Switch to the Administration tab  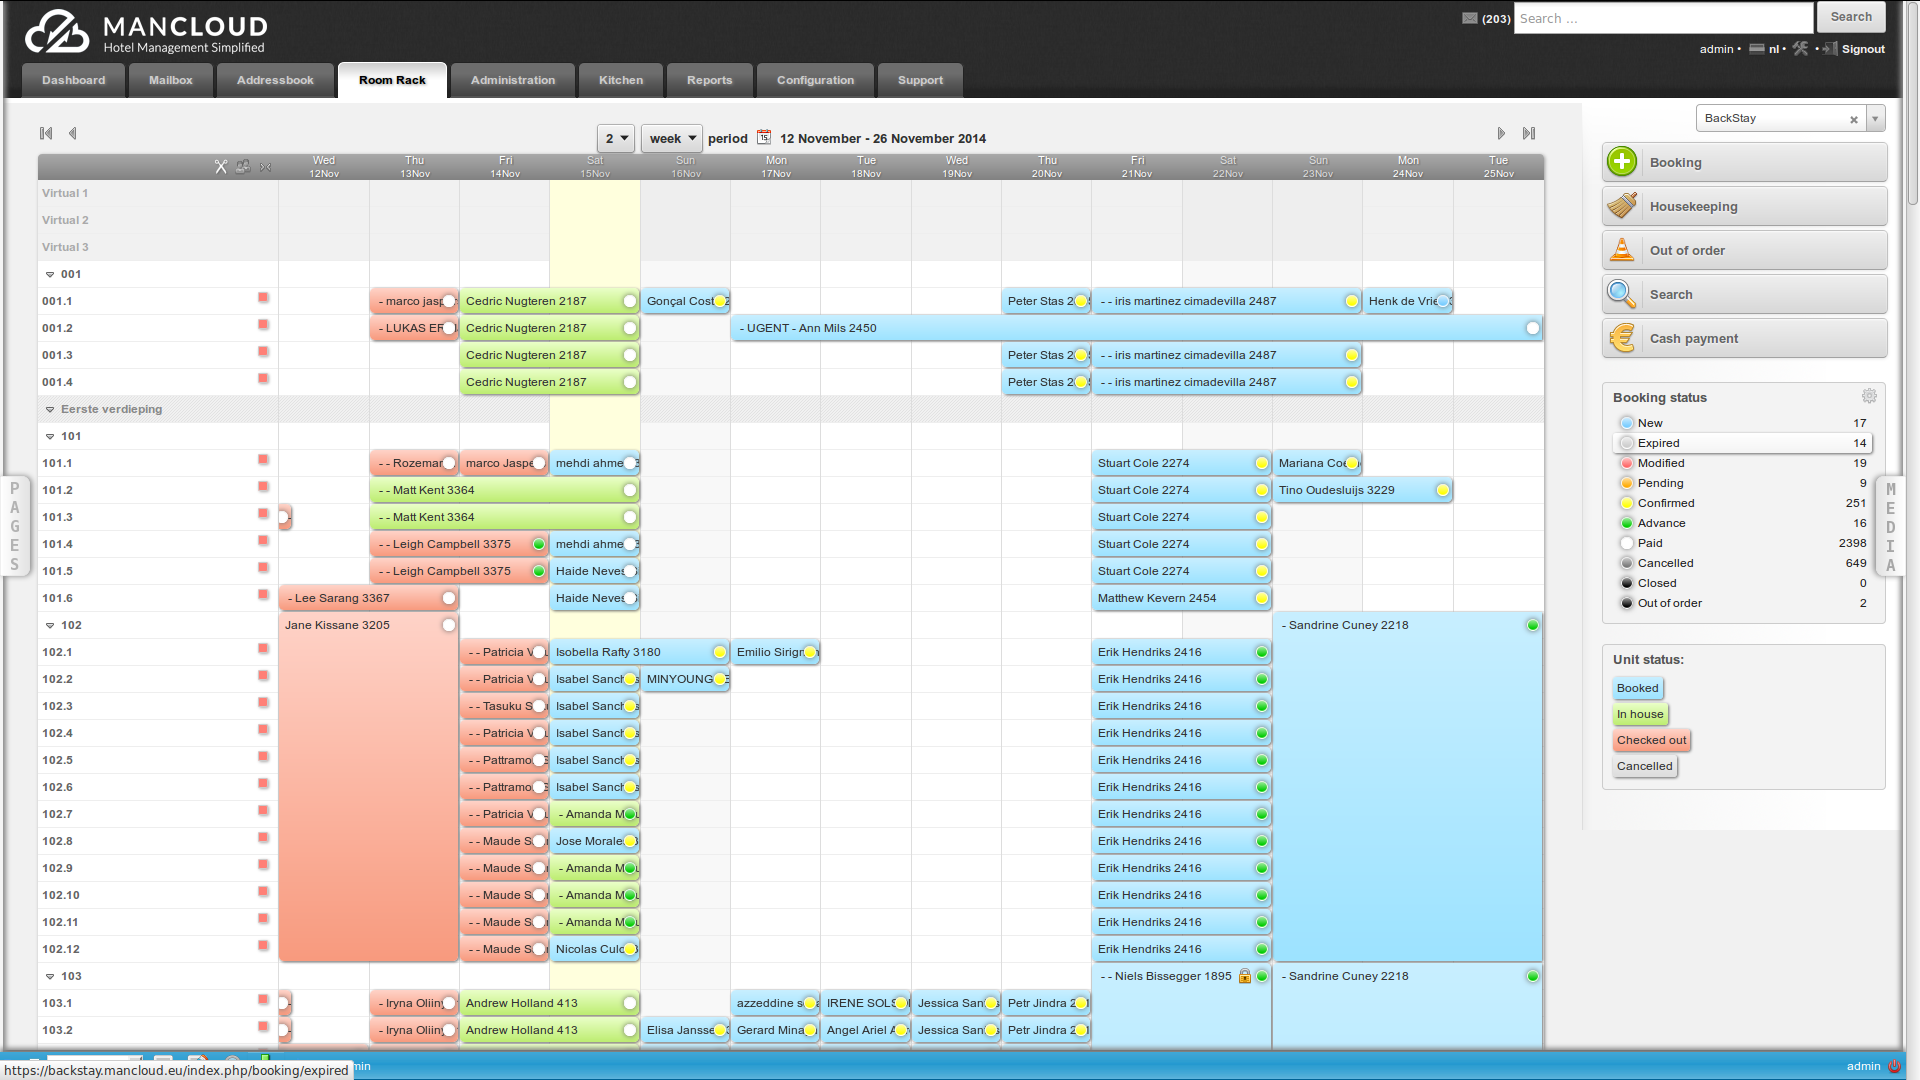click(512, 80)
